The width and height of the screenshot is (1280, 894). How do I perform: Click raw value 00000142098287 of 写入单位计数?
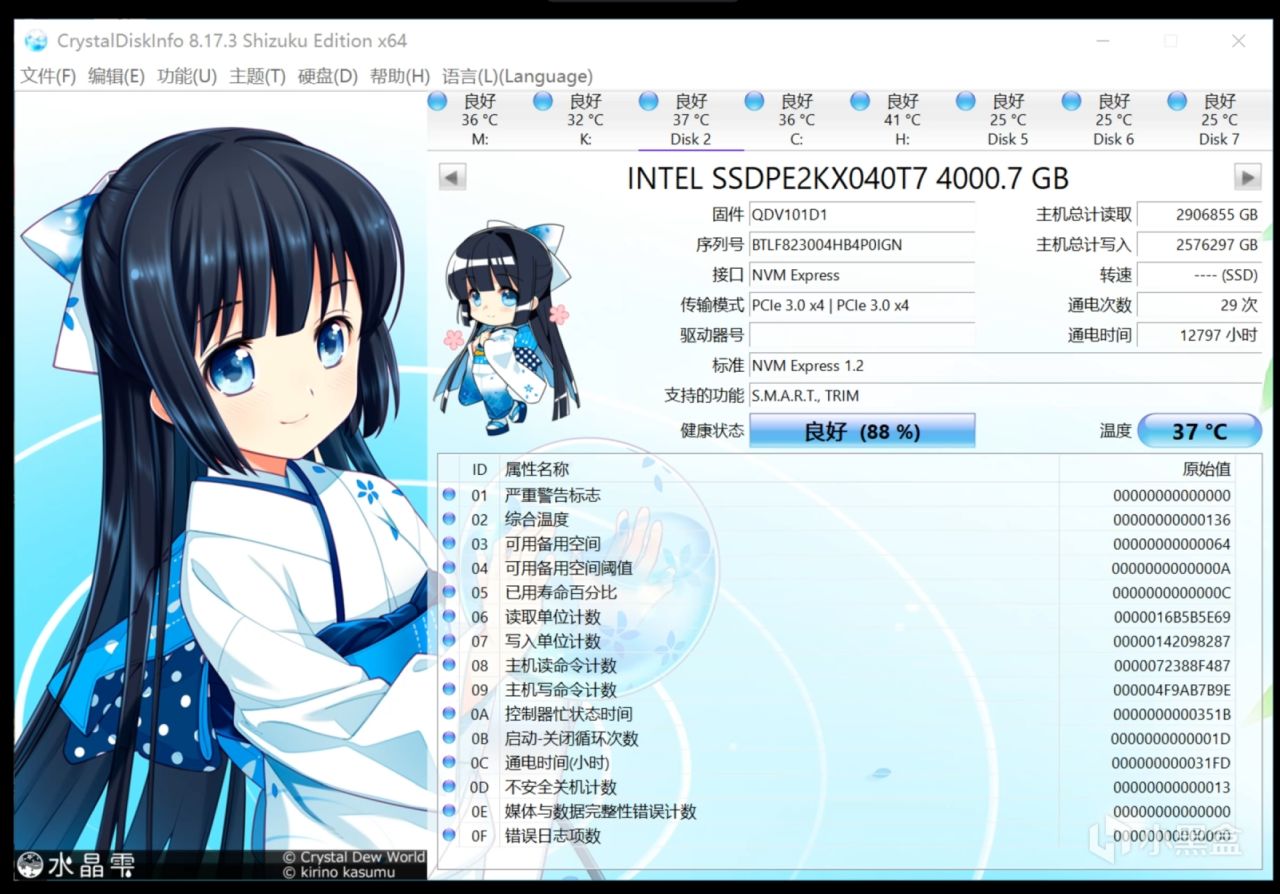click(x=1172, y=641)
